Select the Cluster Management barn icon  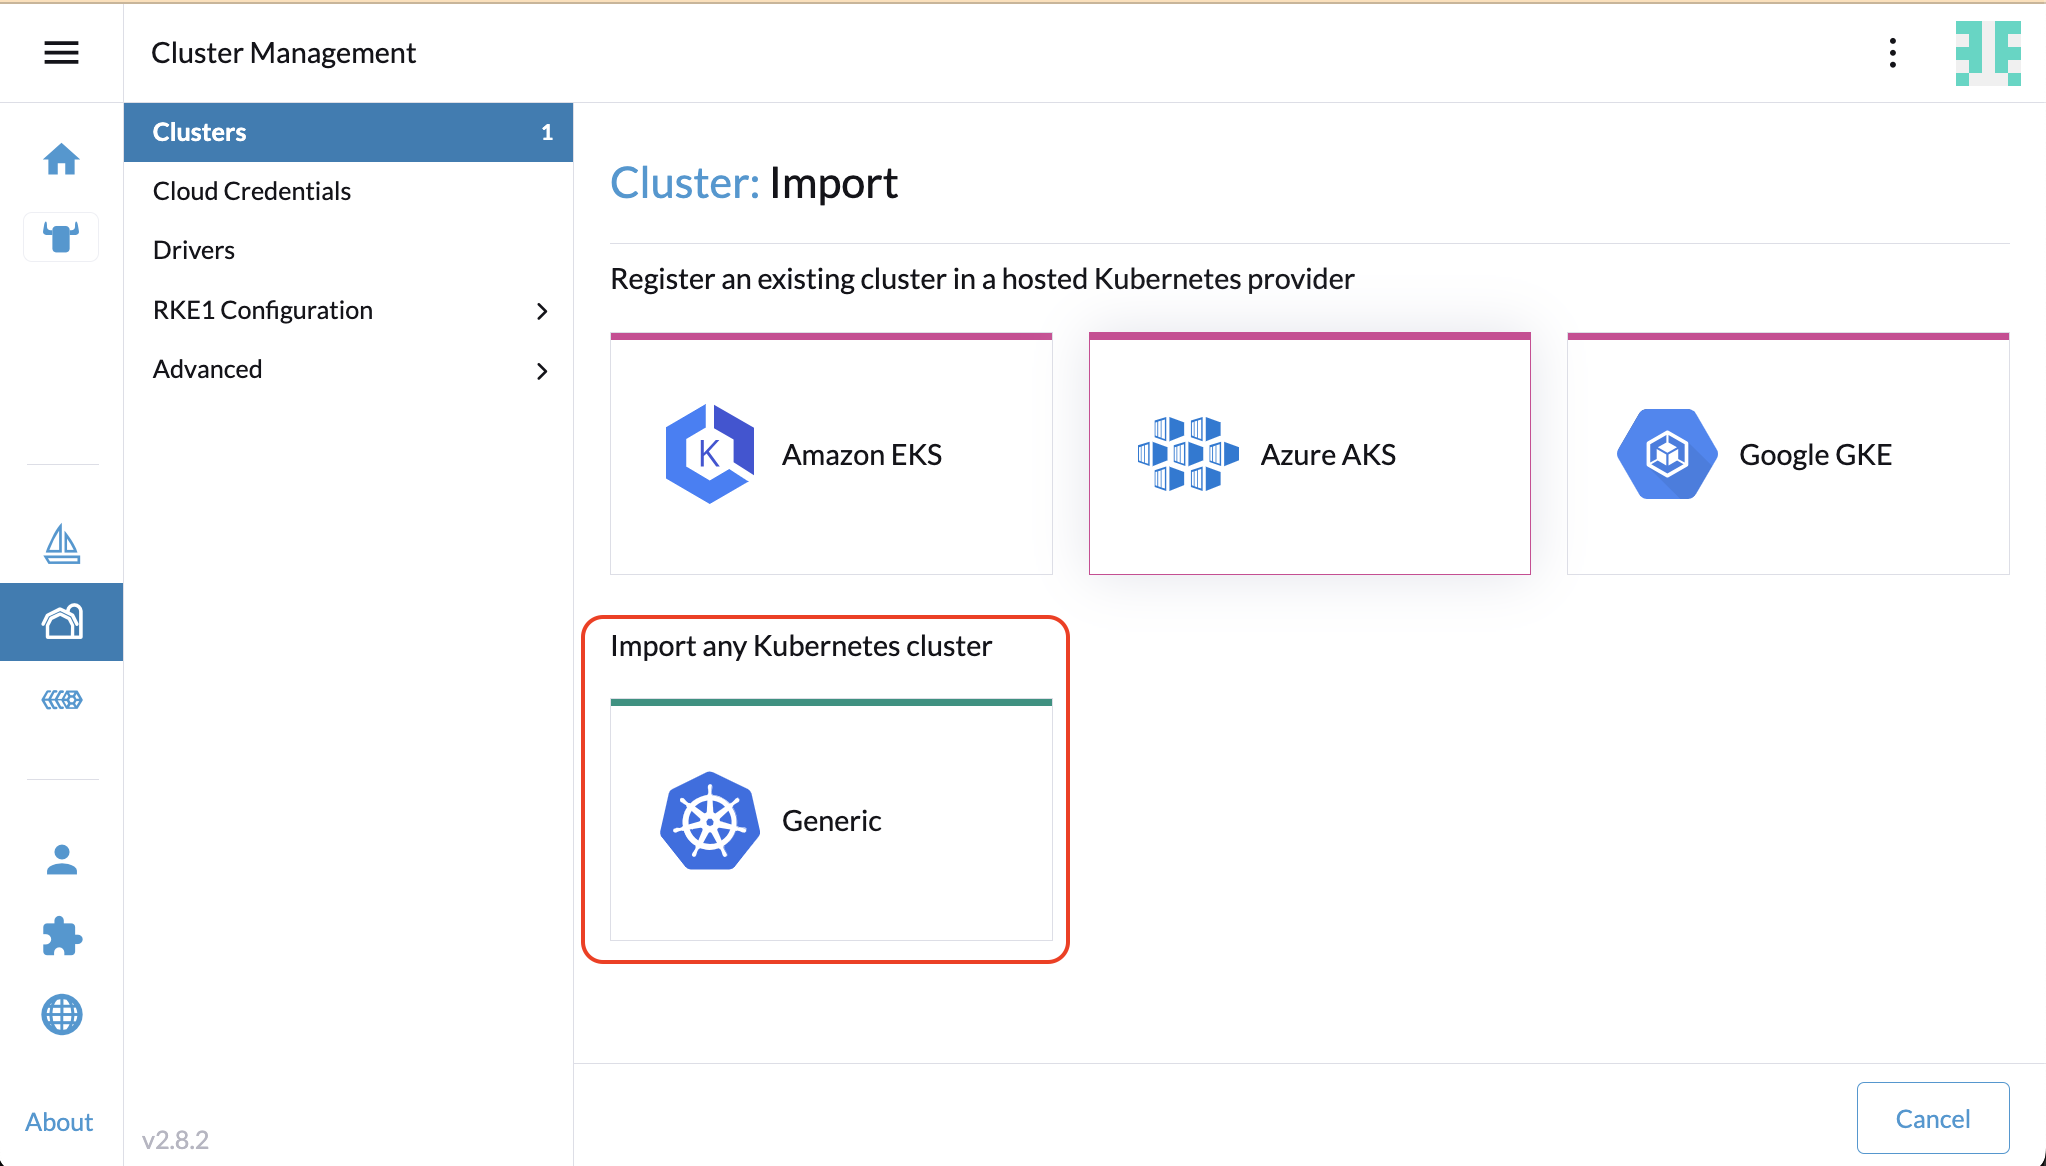[61, 622]
